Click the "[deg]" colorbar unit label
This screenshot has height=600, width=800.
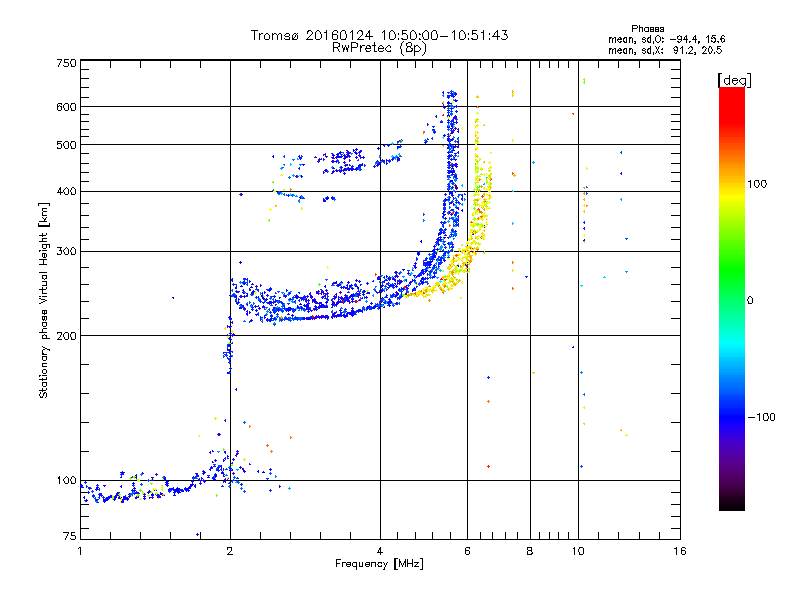(734, 80)
